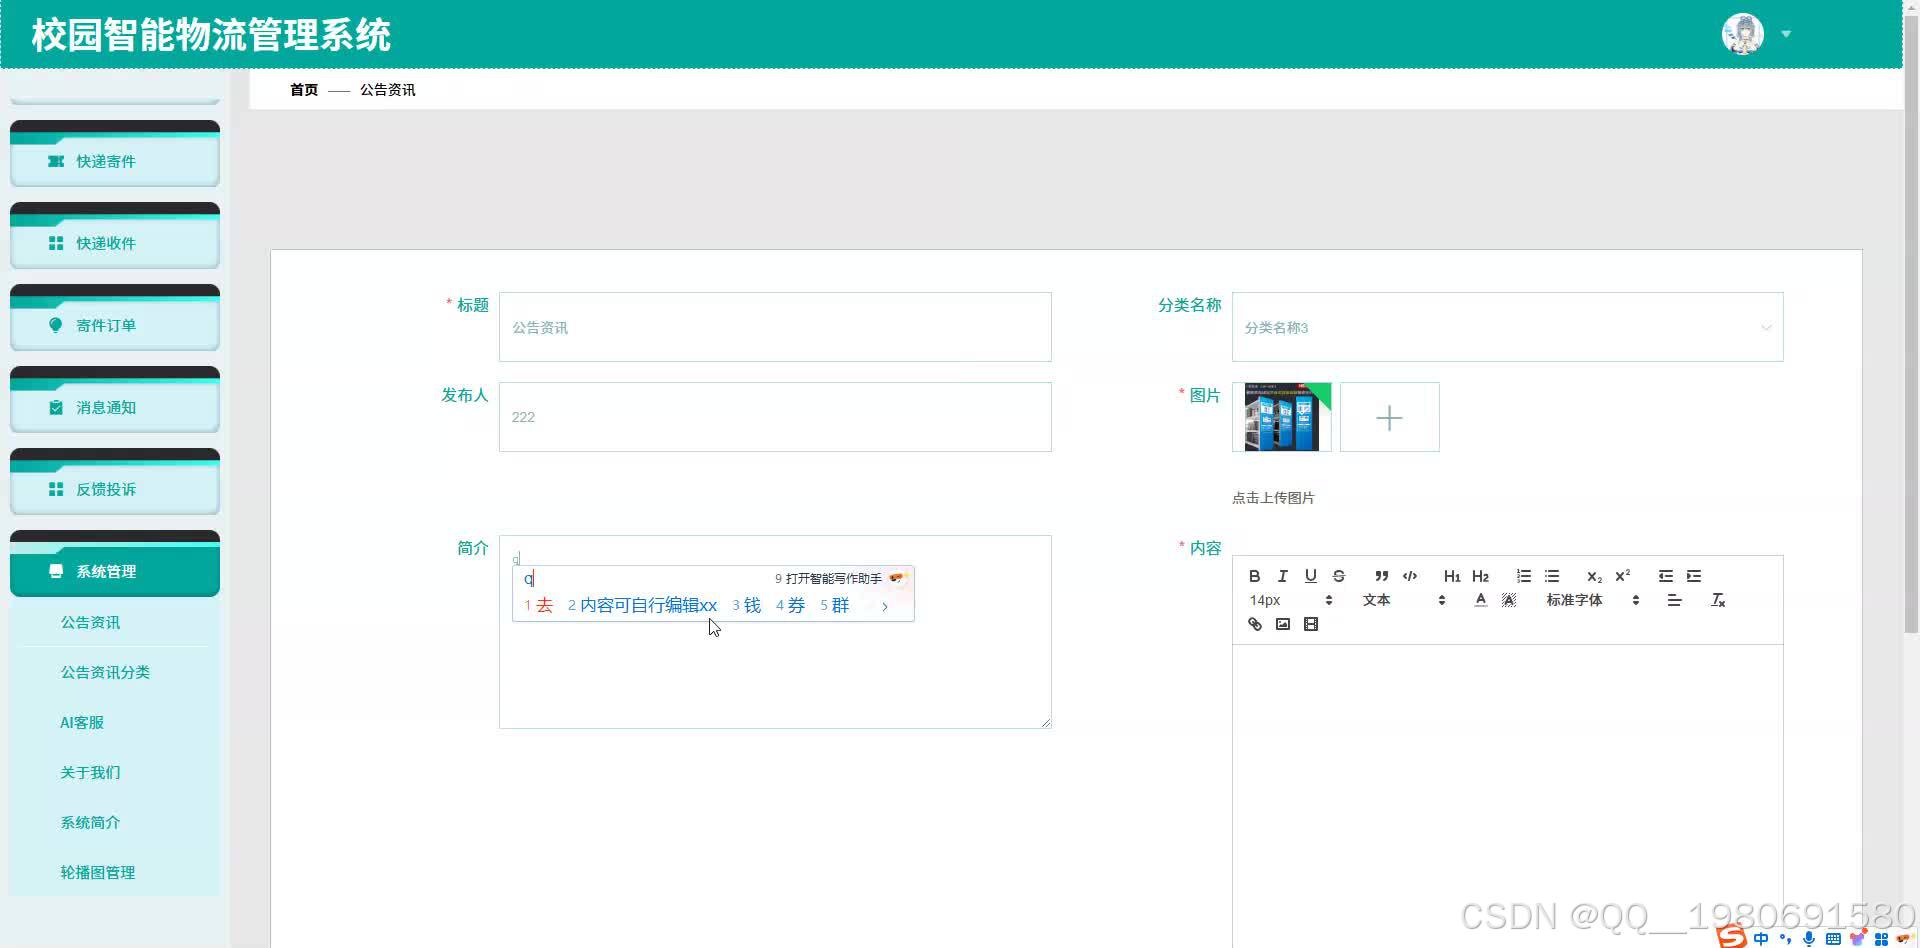This screenshot has height=948, width=1920.
Task: Clear text formatting in the editor
Action: pos(1718,600)
